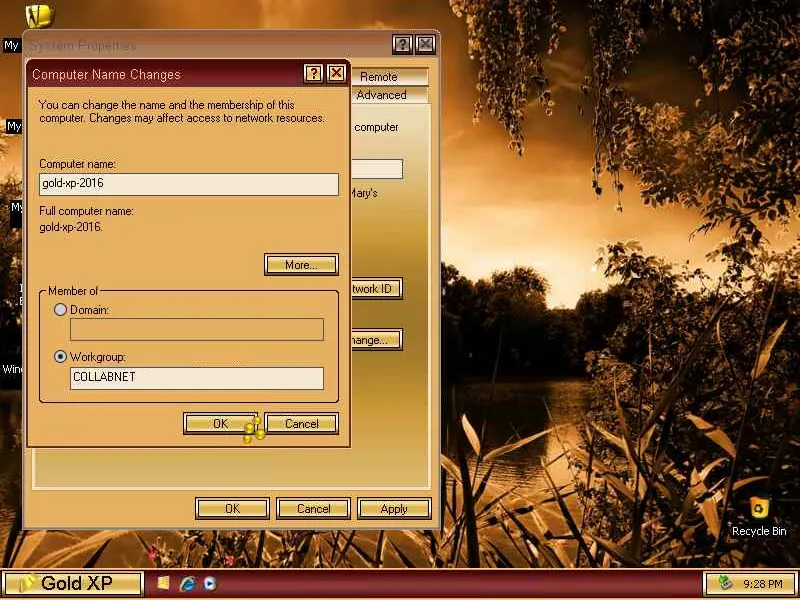This screenshot has height=600, width=800.
Task: Open the More... options button
Action: (301, 265)
